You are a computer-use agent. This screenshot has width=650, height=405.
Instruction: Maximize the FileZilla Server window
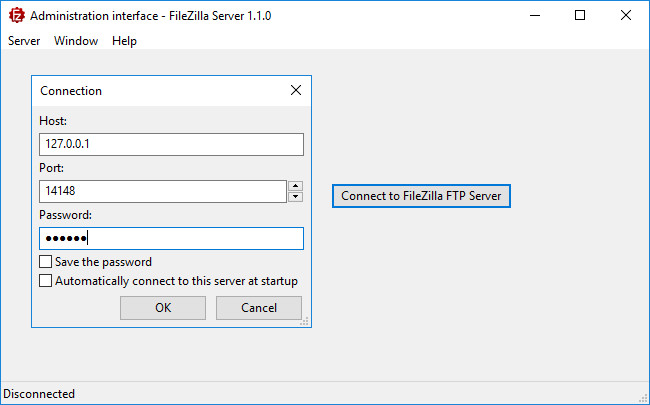point(580,16)
